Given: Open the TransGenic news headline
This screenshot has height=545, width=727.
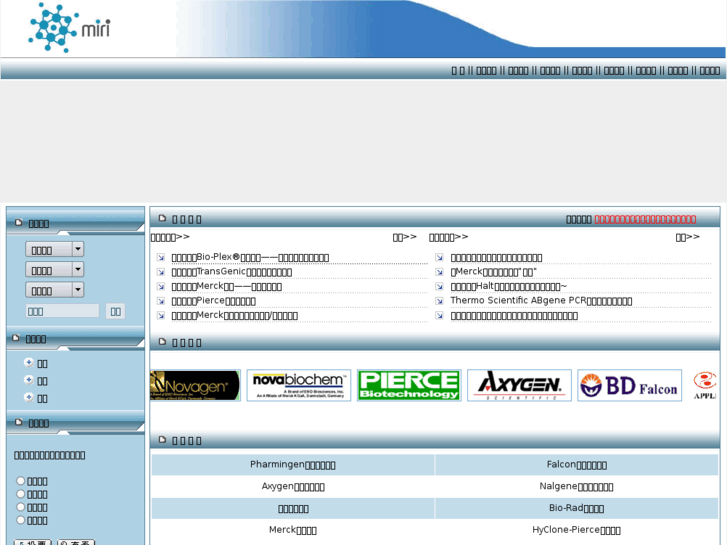Looking at the screenshot, I should [x=232, y=272].
